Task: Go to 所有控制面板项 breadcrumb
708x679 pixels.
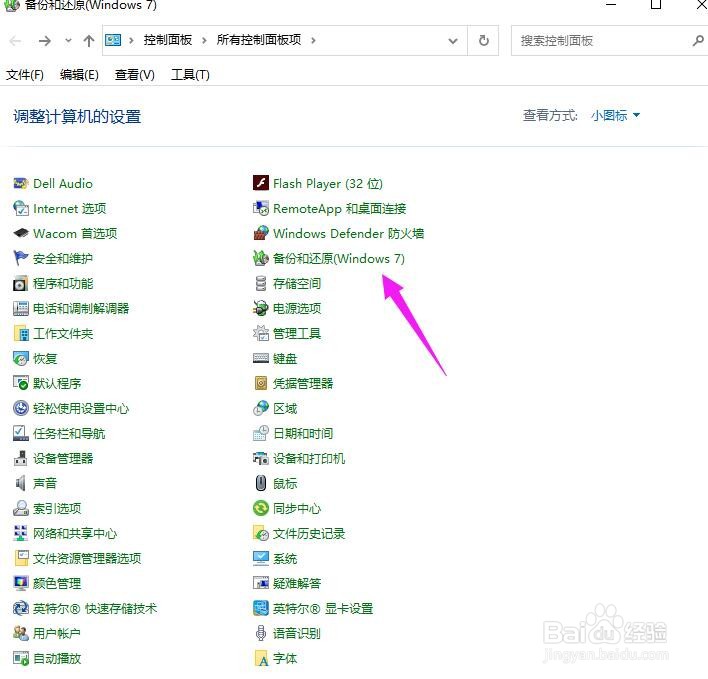Action: pyautogui.click(x=259, y=40)
